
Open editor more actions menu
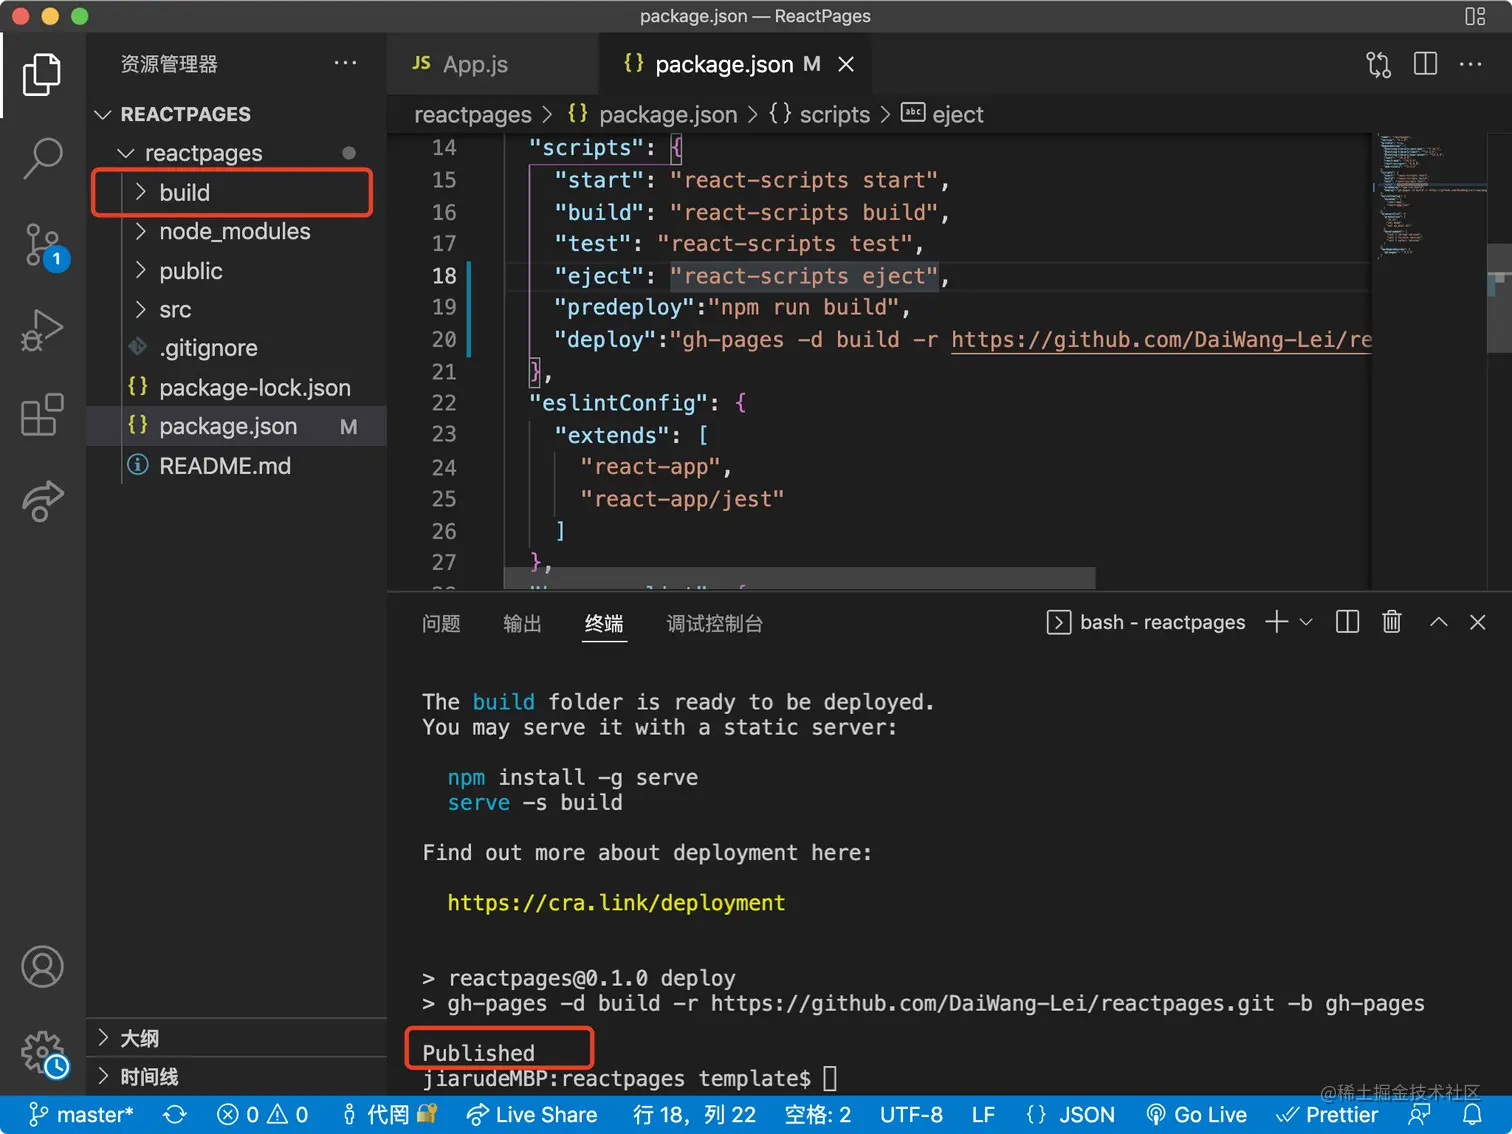(x=1471, y=64)
